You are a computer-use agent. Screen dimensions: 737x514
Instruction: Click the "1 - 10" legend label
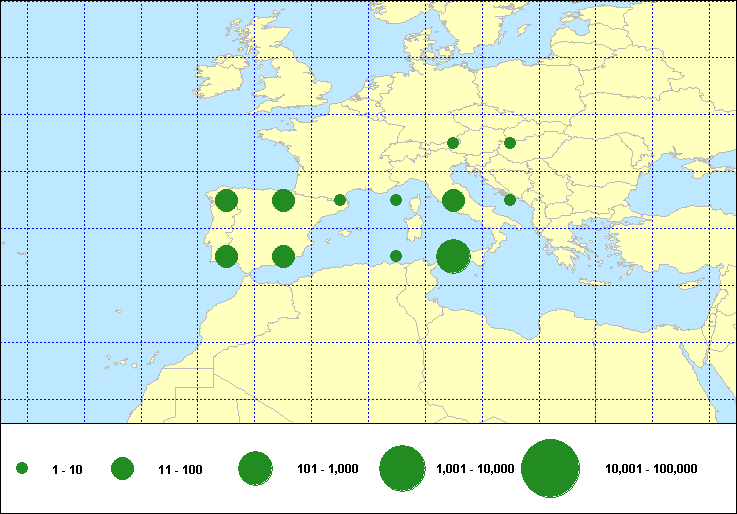pos(68,469)
